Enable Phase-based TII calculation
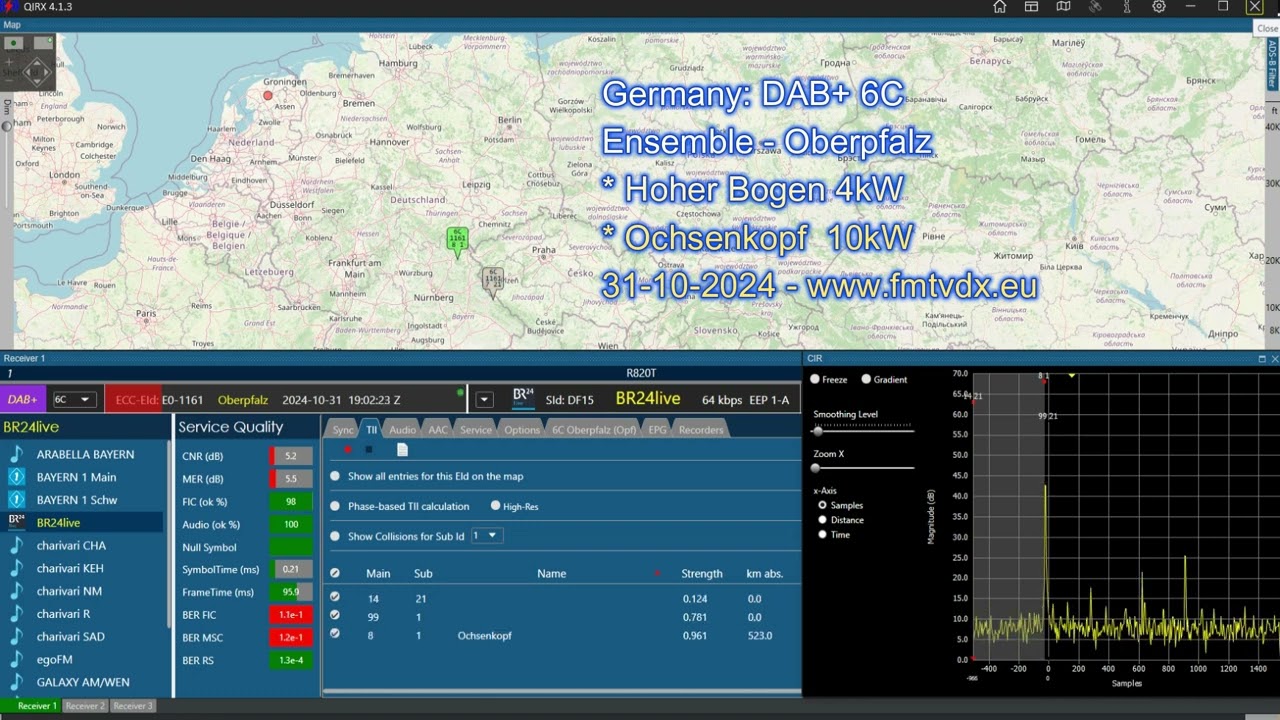 tap(335, 506)
